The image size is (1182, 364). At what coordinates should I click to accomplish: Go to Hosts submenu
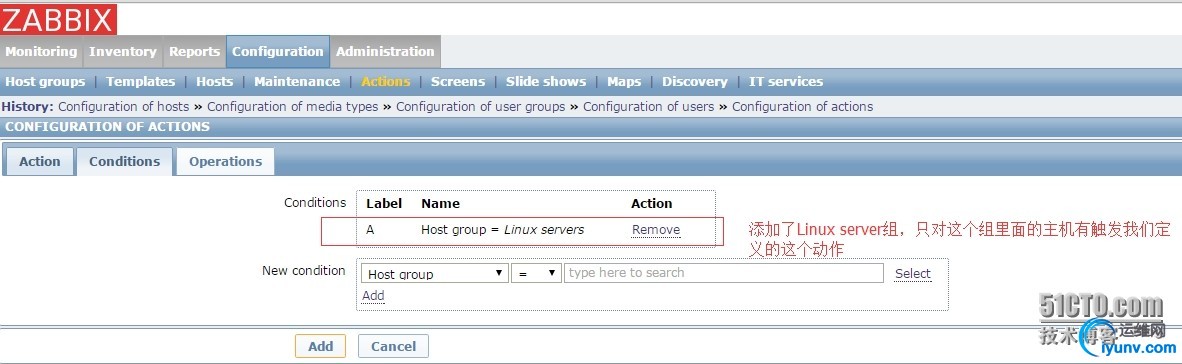[215, 81]
